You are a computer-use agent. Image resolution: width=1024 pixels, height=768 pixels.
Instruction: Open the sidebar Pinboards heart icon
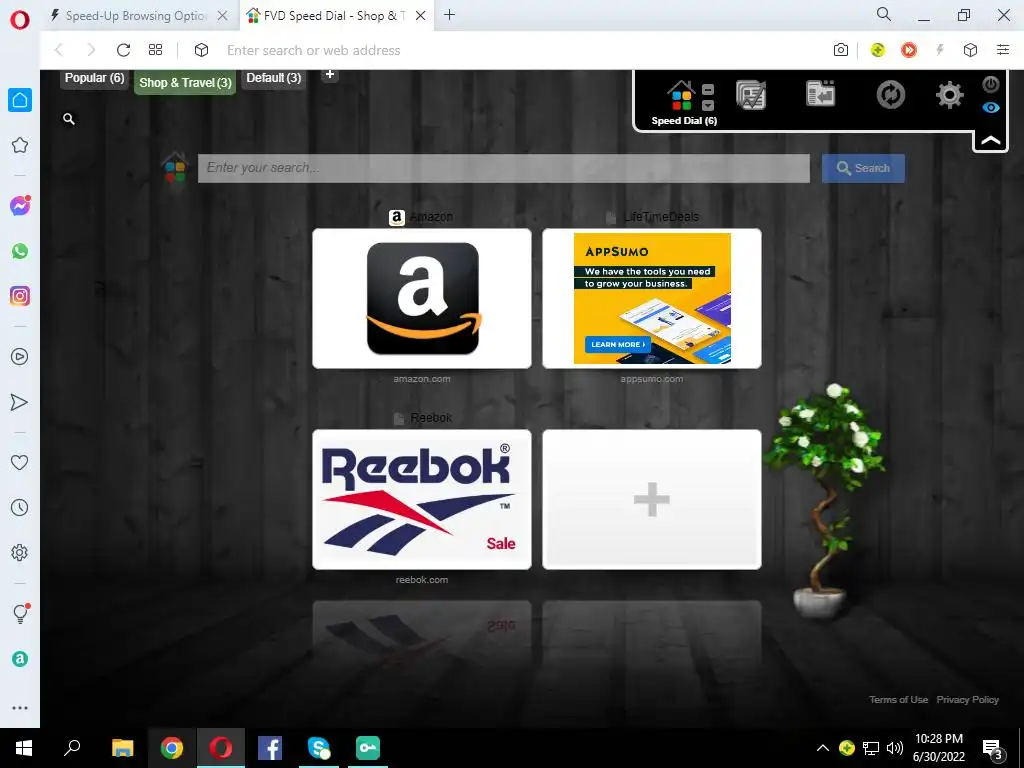(x=20, y=462)
